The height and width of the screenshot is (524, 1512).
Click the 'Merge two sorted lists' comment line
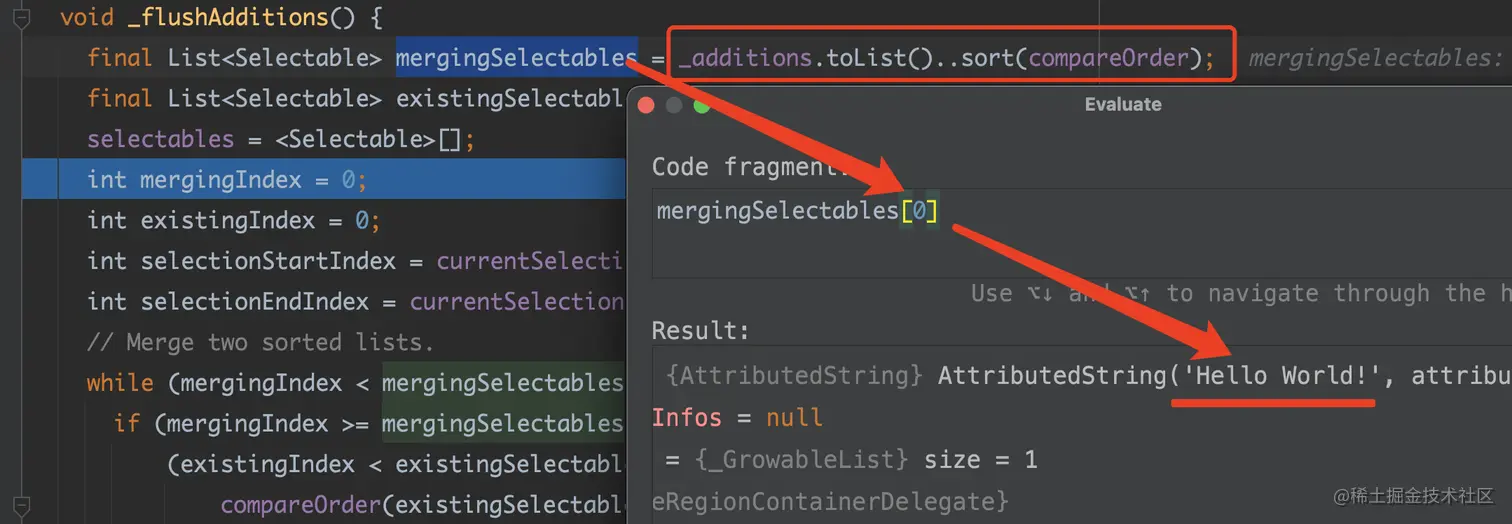[x=260, y=342]
